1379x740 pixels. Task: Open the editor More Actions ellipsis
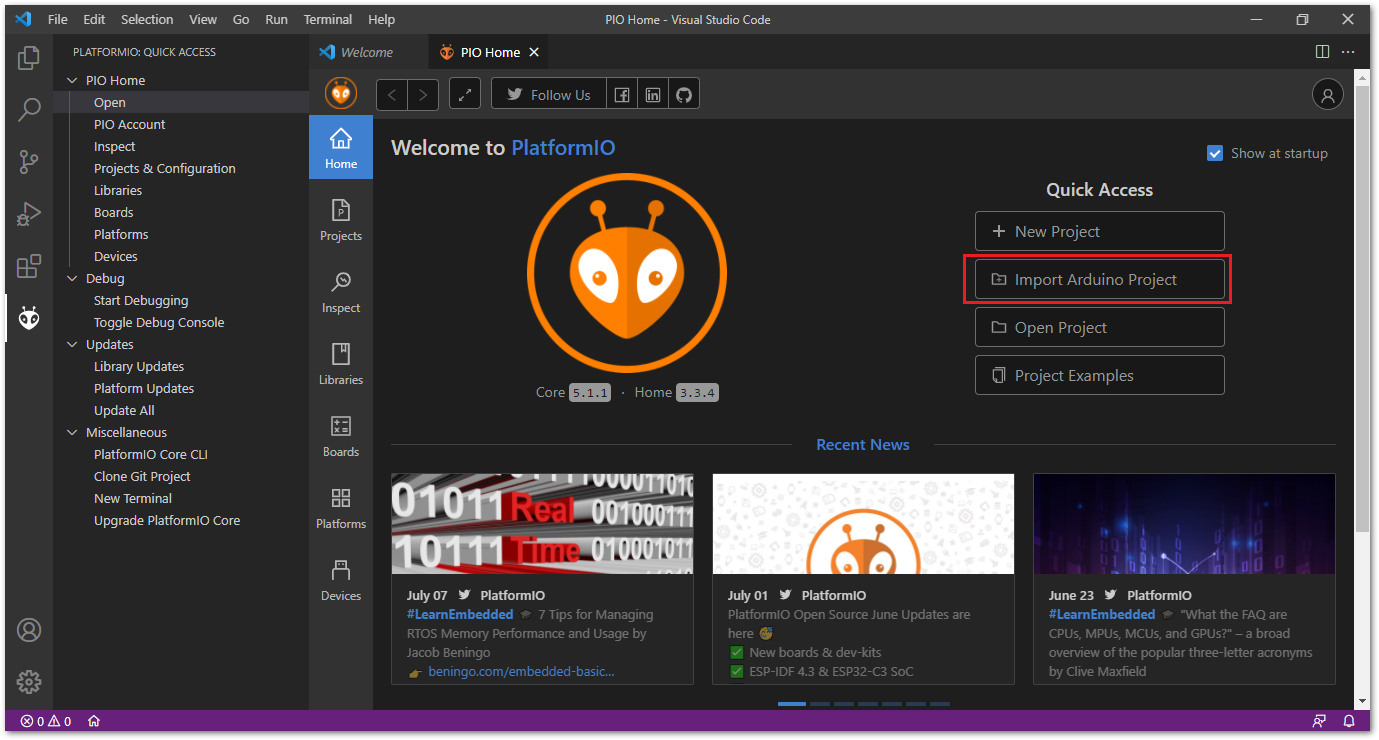coord(1348,52)
